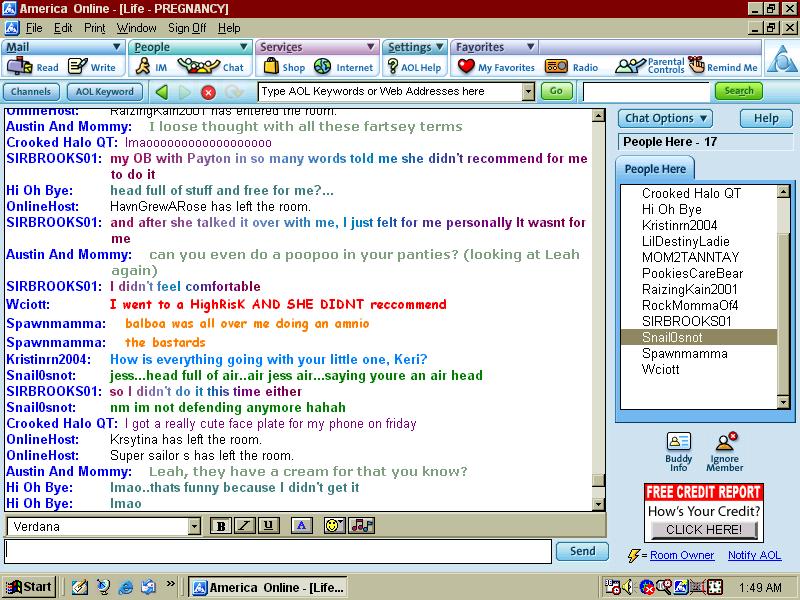Select Crooked Halo QT in member list
The width and height of the screenshot is (800, 600).
[x=699, y=193]
